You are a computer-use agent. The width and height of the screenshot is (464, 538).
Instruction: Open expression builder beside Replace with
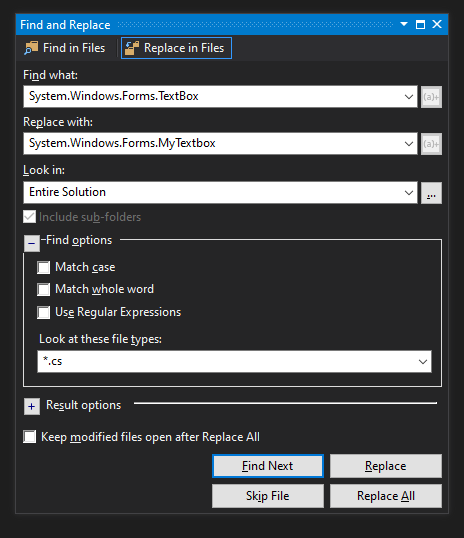pyautogui.click(x=431, y=144)
